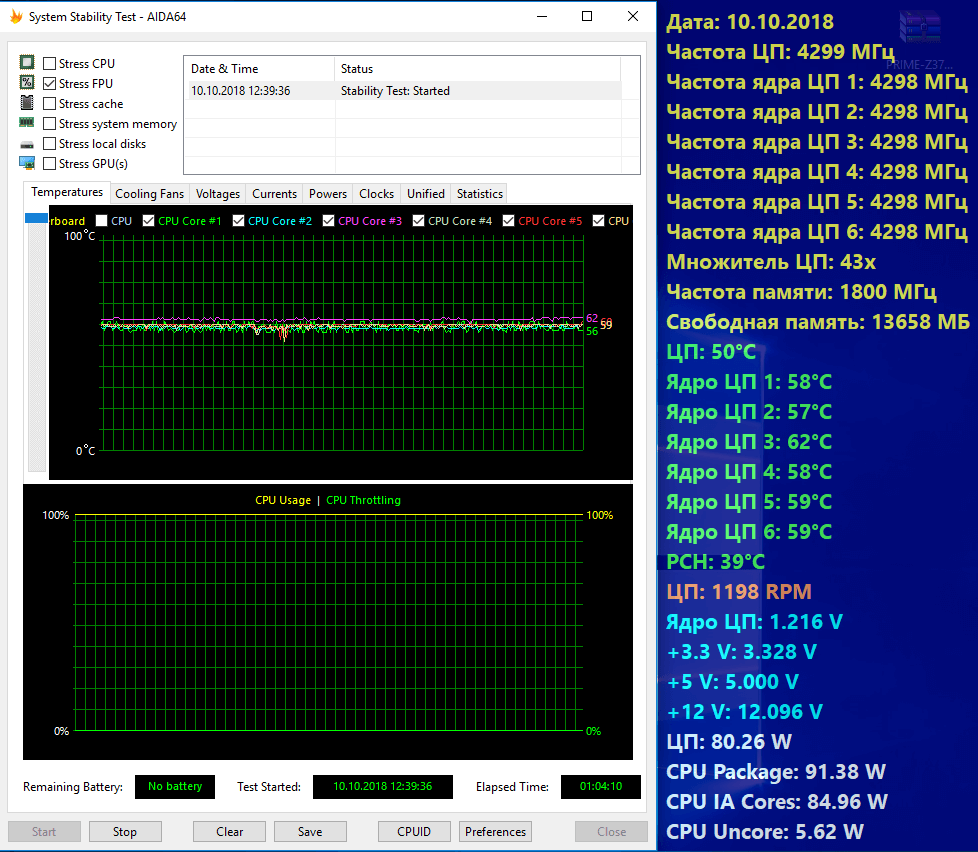Toggle CPU Core #3 graph legend checkbox
Viewport: 978px width, 852px height.
(329, 221)
